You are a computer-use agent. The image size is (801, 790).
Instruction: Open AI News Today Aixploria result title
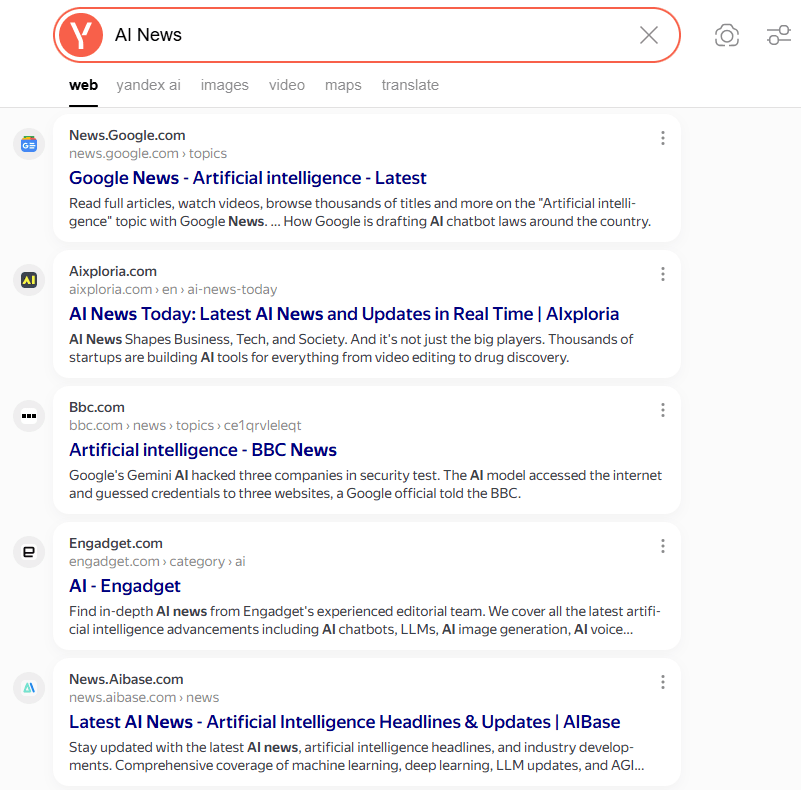tap(344, 314)
